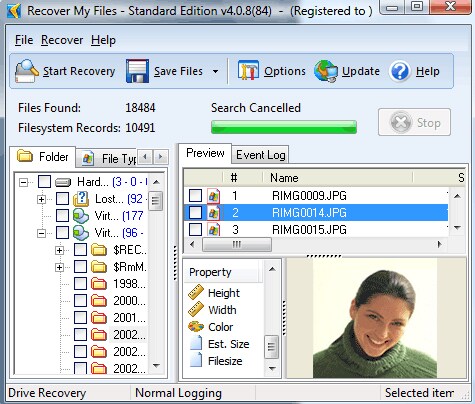Viewport: 475px width, 404px height.
Task: Click the Lost files folder question icon
Action: pos(81,199)
